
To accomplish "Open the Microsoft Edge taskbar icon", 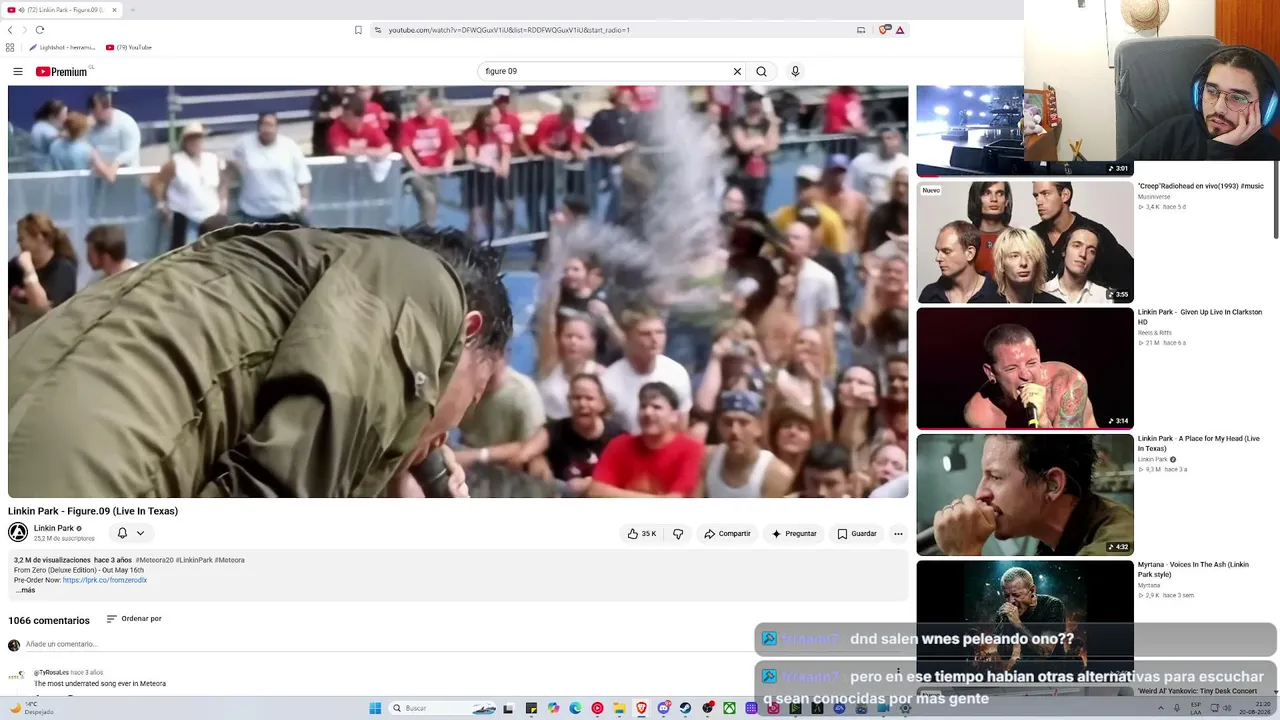I will point(575,708).
